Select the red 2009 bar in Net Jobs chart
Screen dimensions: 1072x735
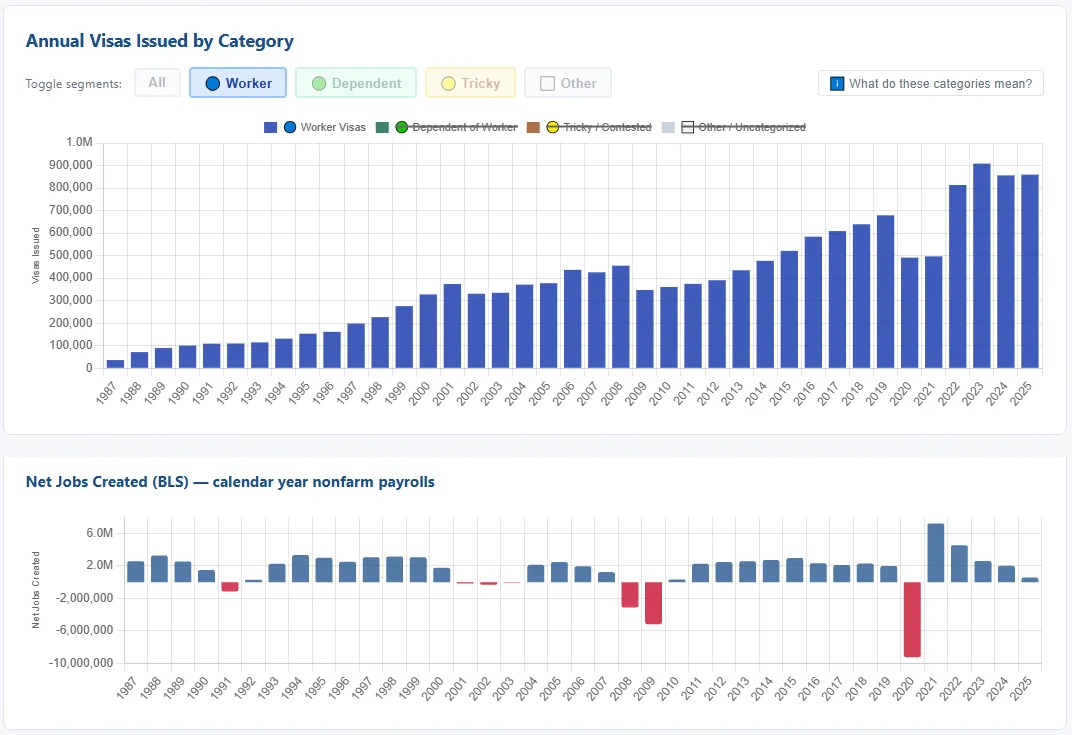tap(654, 603)
